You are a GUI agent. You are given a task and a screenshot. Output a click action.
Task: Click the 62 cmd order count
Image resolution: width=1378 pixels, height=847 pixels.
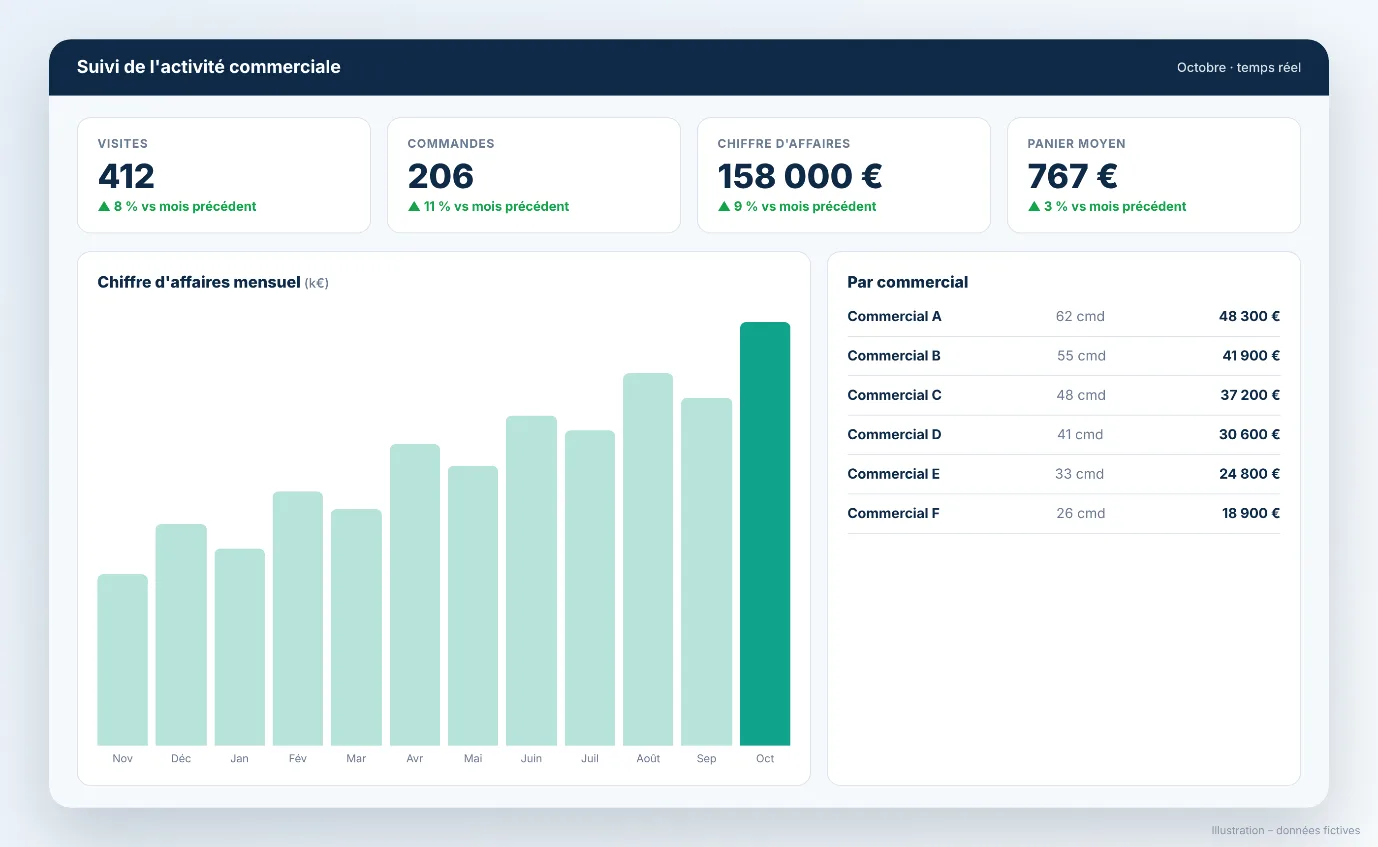[x=1080, y=317]
